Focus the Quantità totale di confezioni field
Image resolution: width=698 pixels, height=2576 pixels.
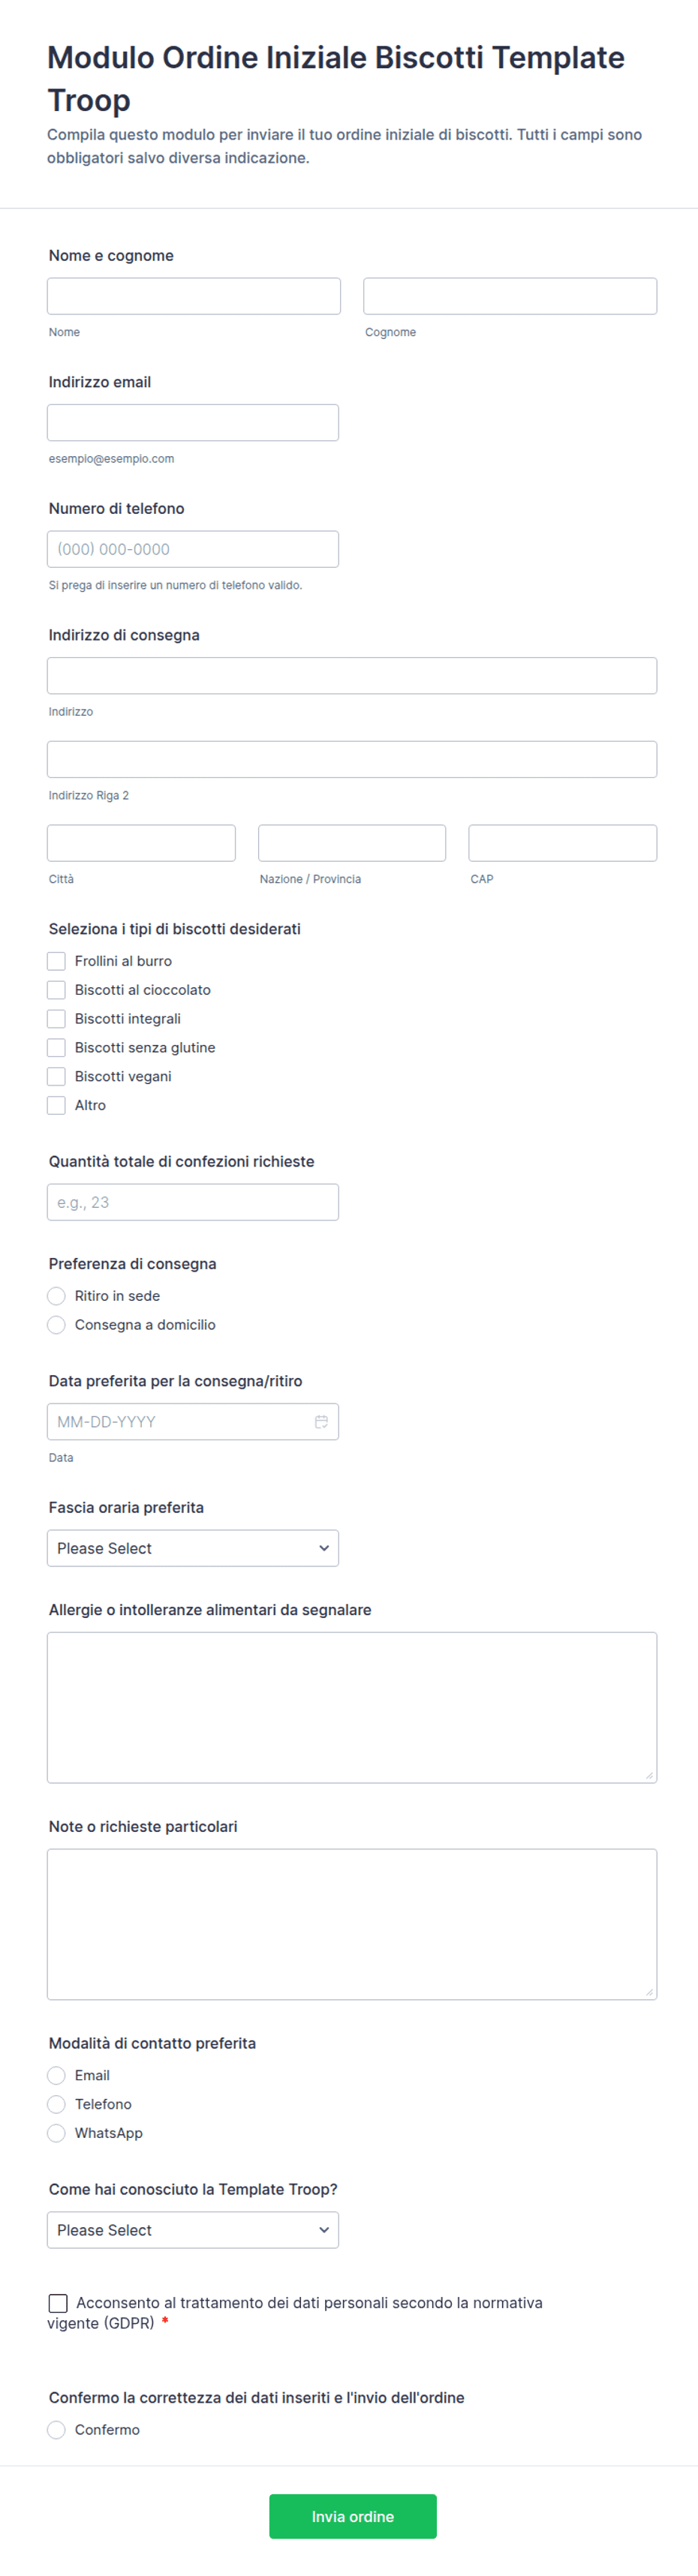point(193,1202)
